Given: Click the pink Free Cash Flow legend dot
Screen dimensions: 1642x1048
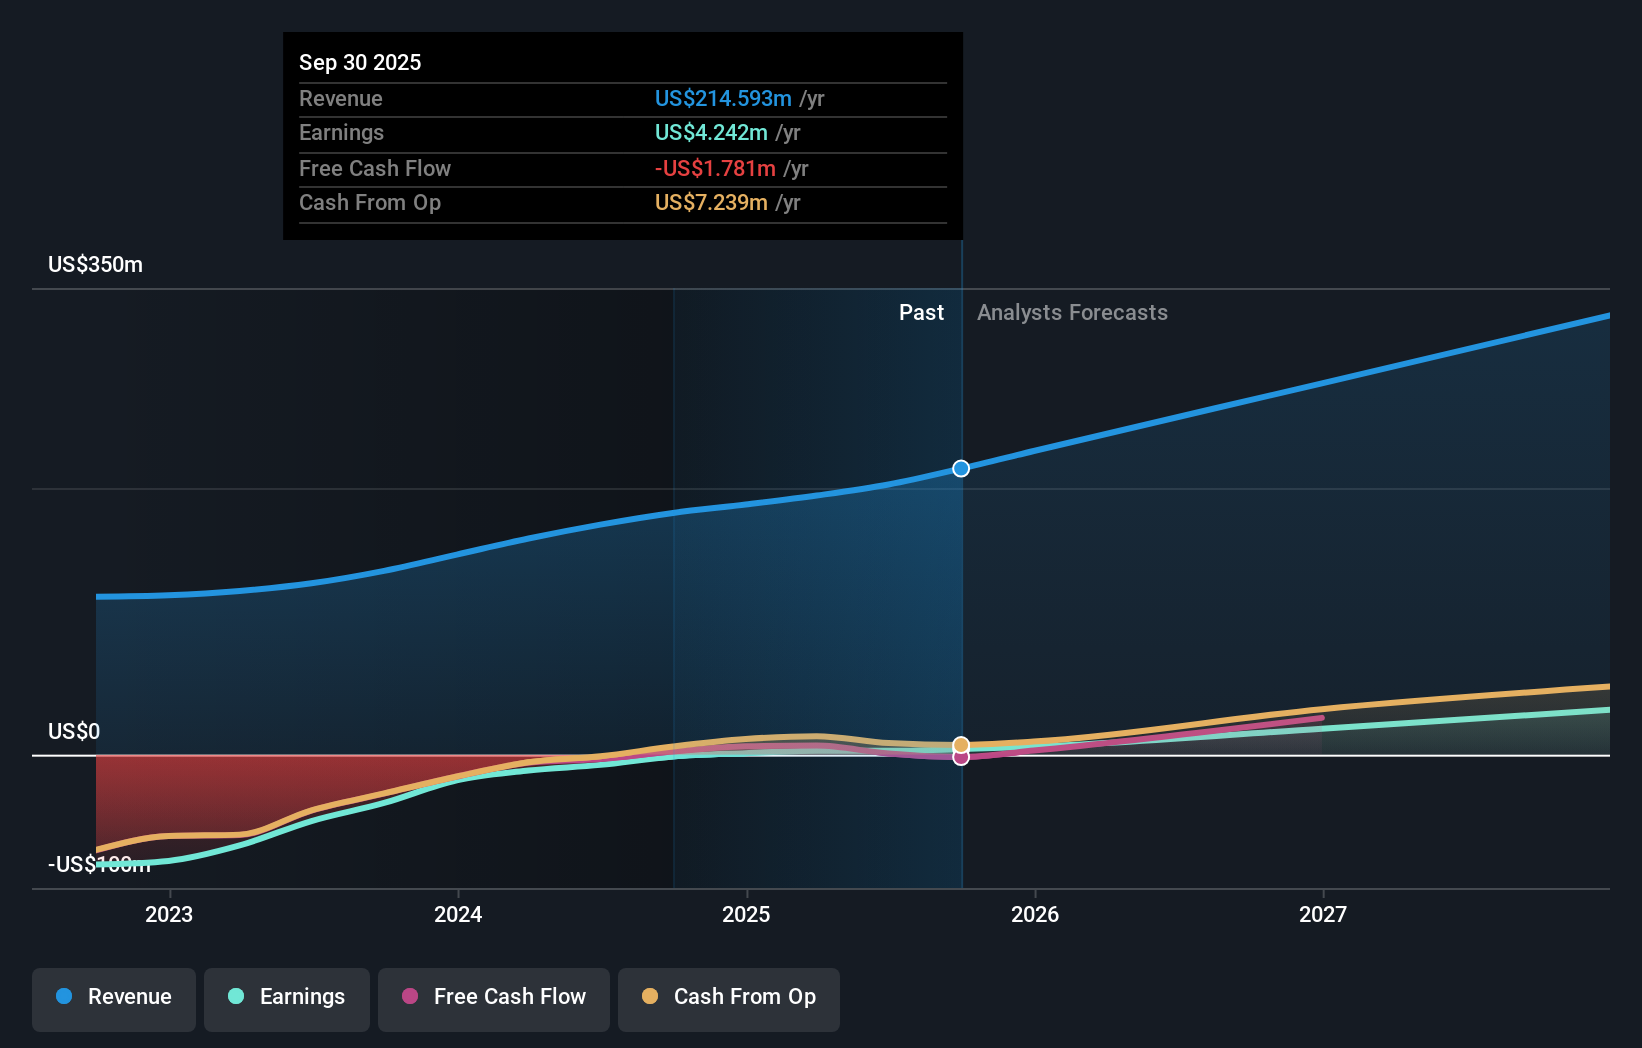Looking at the screenshot, I should [x=409, y=997].
